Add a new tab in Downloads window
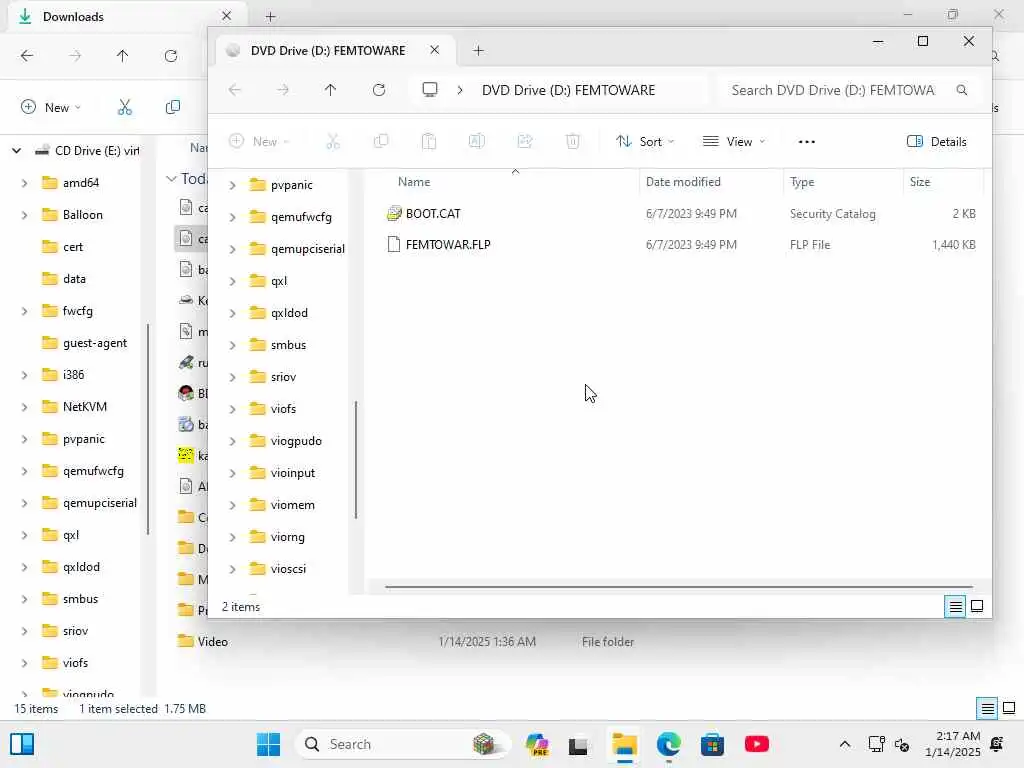The image size is (1024, 768). coord(270,17)
